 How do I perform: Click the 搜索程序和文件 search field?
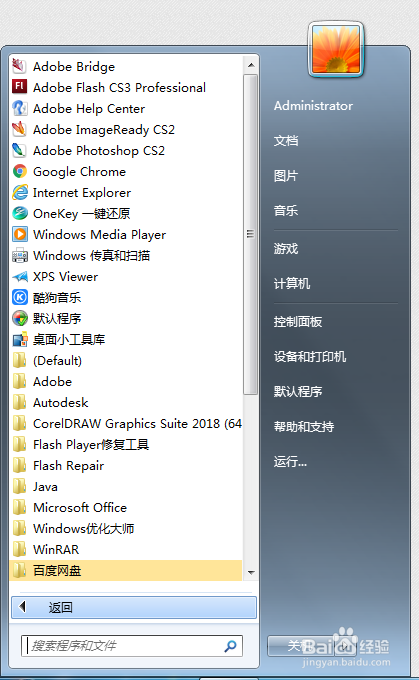click(131, 646)
